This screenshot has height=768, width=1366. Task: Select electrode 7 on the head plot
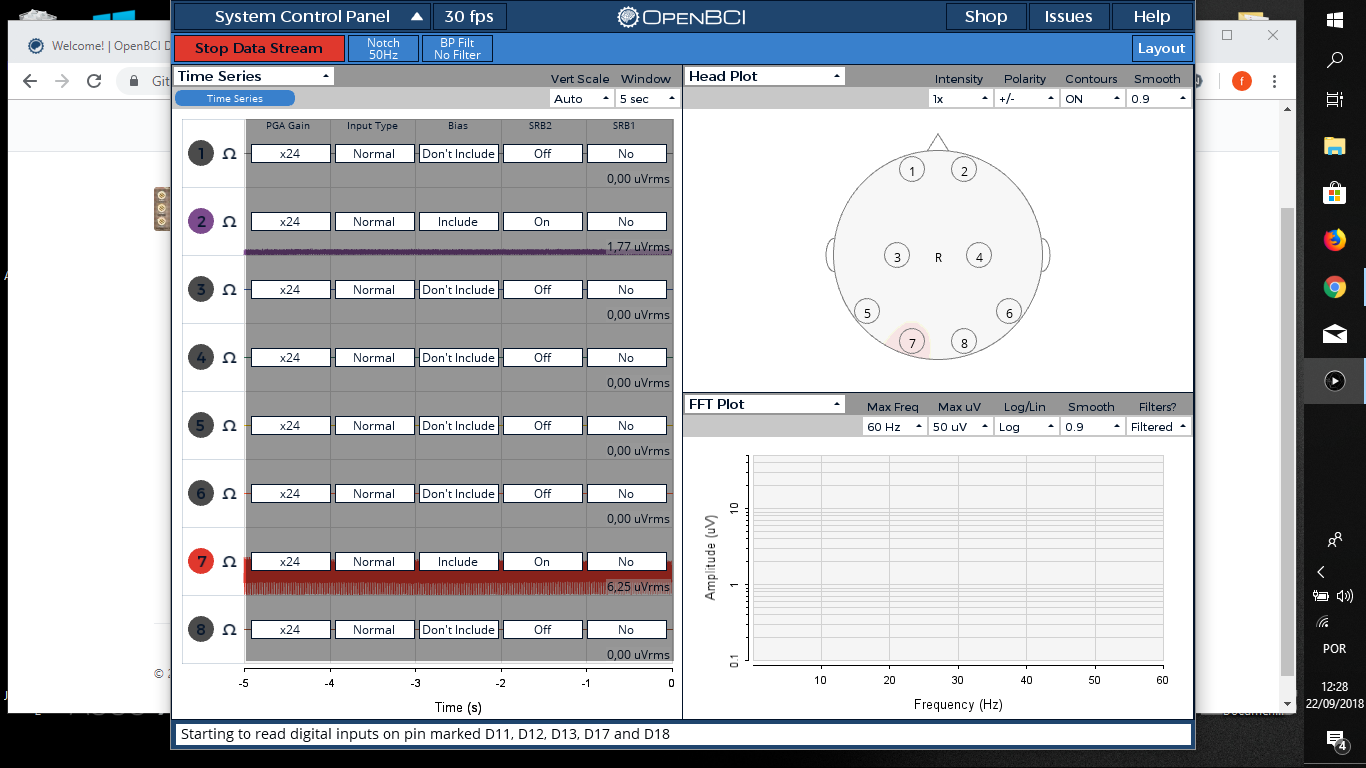(x=911, y=341)
